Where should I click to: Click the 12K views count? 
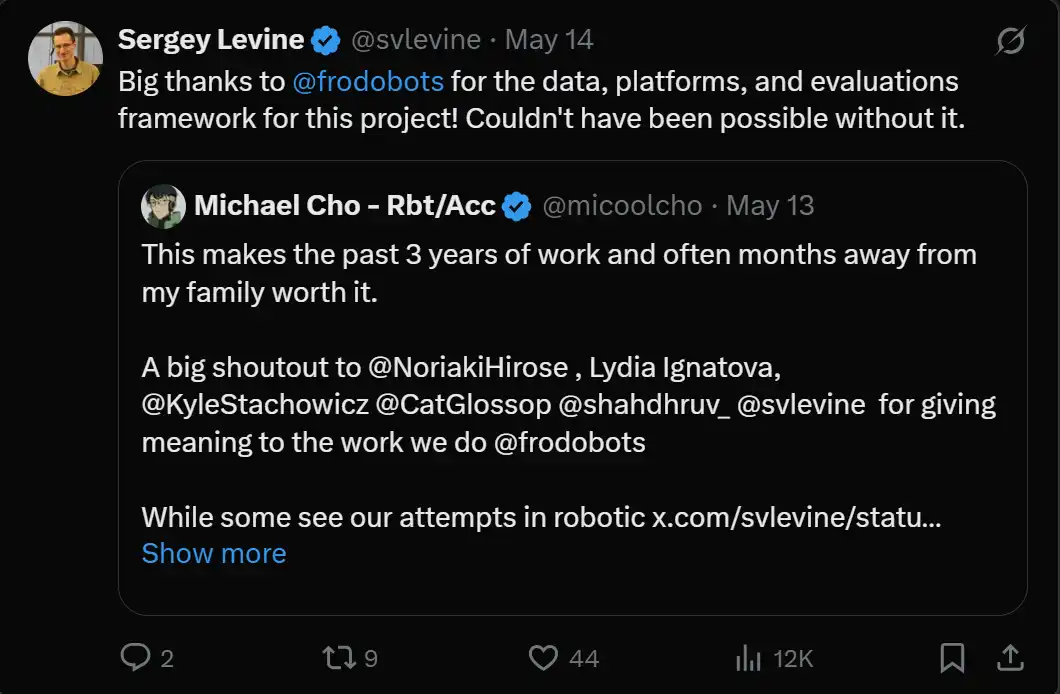[x=792, y=658]
